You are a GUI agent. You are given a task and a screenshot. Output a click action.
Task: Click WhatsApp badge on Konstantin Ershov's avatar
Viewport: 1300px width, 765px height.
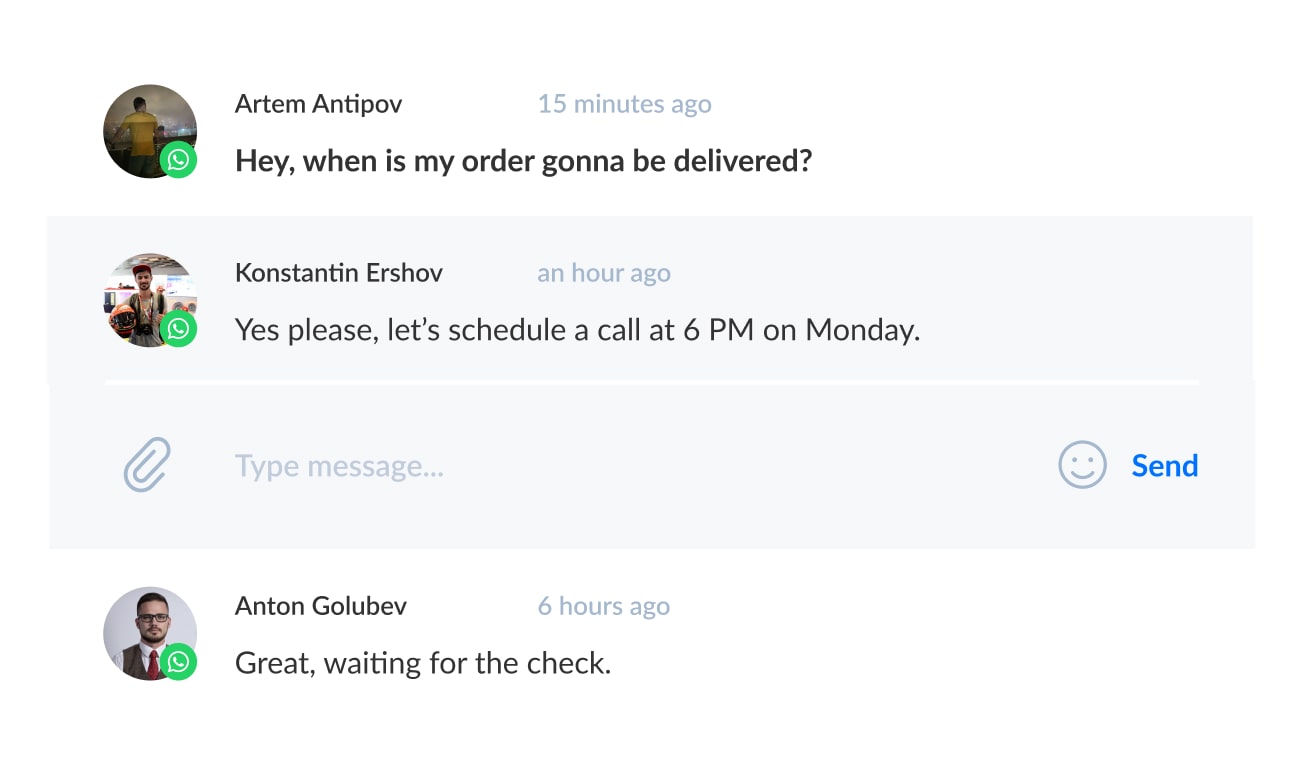(x=179, y=329)
